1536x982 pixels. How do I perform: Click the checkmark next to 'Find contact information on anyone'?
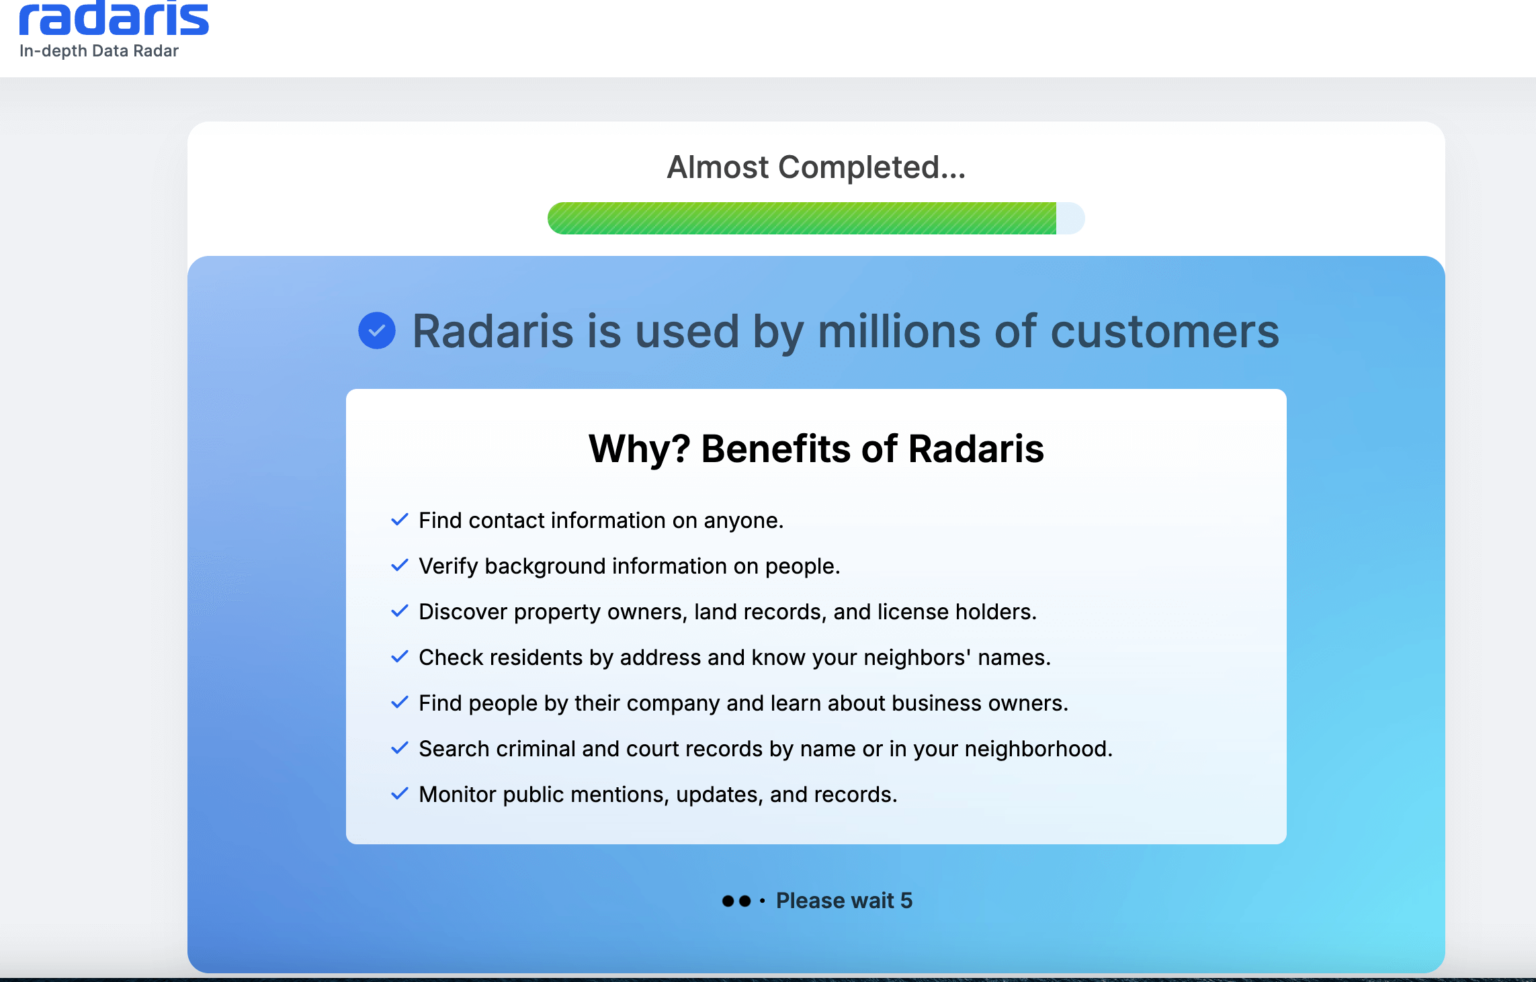[x=399, y=519]
